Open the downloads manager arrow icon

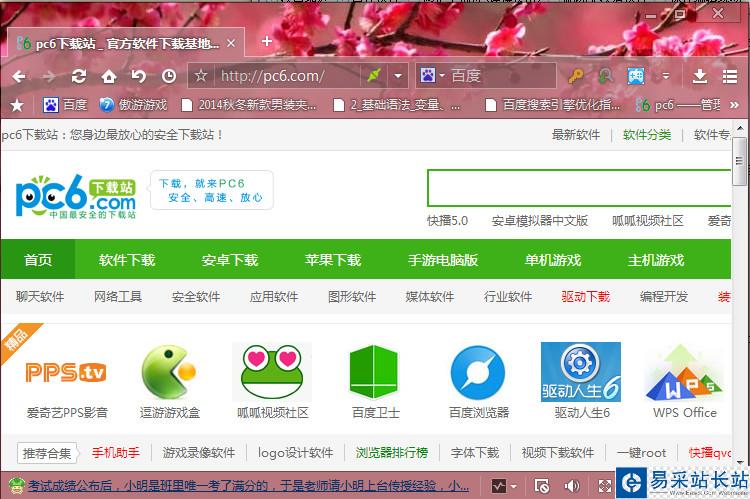pyautogui.click(x=700, y=76)
